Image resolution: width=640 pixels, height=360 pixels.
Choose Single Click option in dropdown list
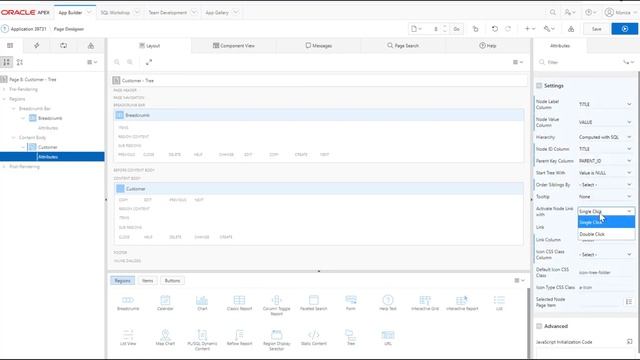(606, 222)
